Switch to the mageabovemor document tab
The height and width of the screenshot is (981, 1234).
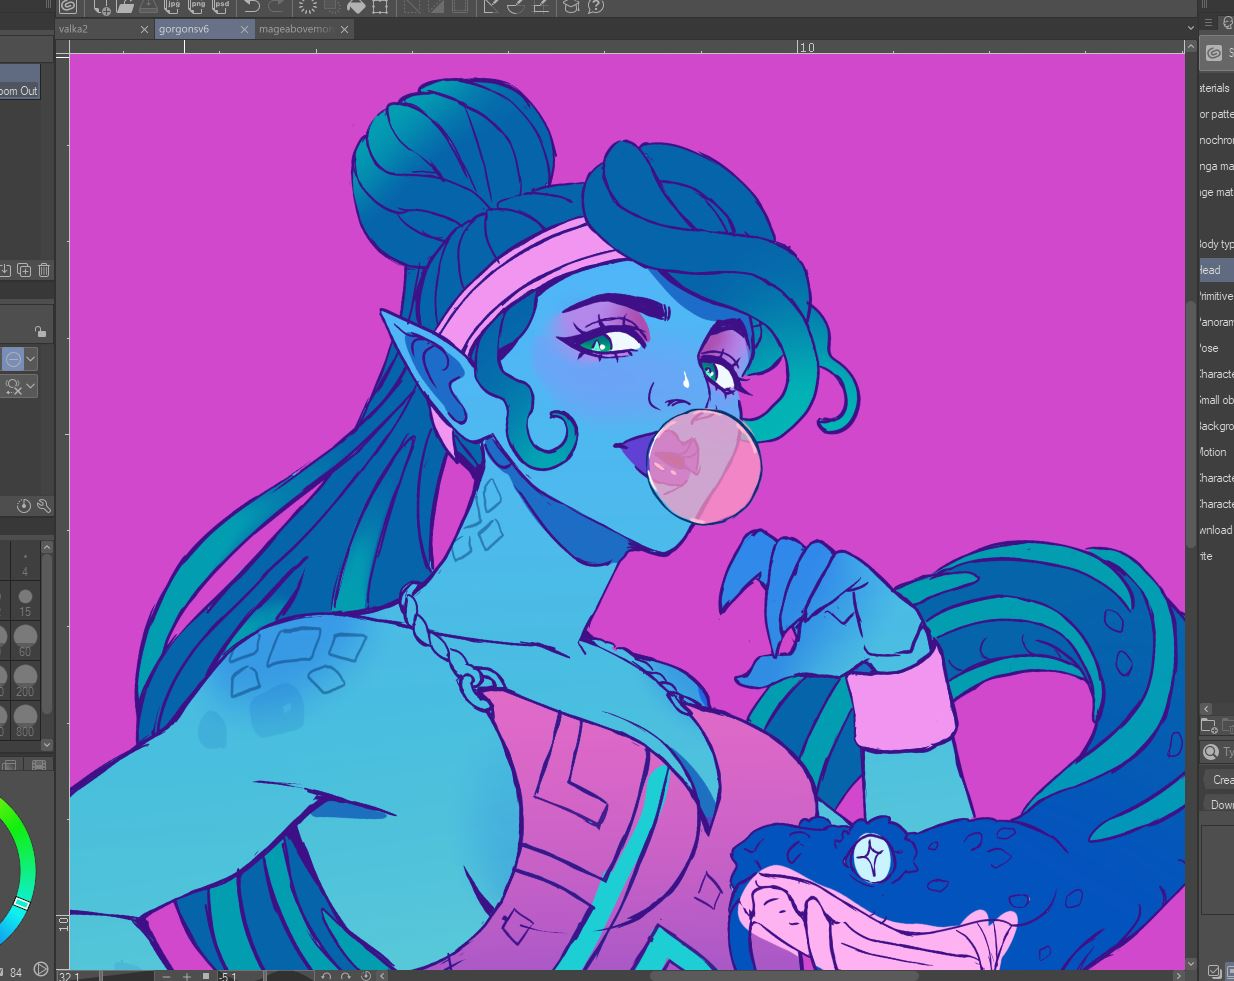(x=295, y=29)
